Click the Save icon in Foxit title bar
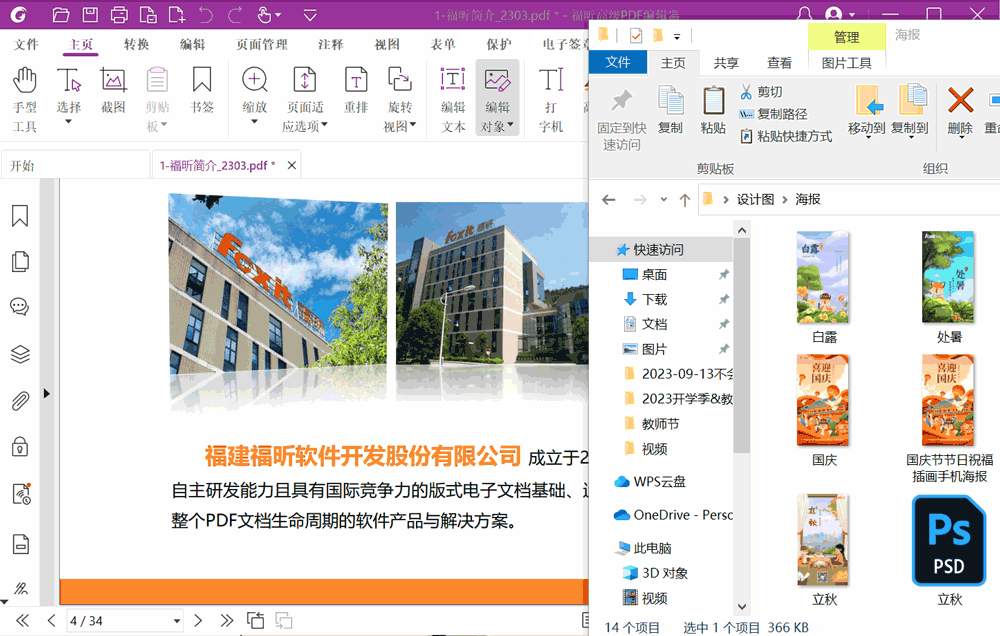Viewport: 1000px width, 636px height. click(x=90, y=14)
